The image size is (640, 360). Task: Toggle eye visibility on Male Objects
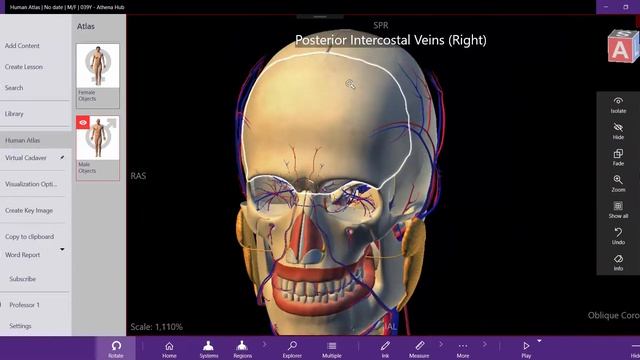(83, 122)
